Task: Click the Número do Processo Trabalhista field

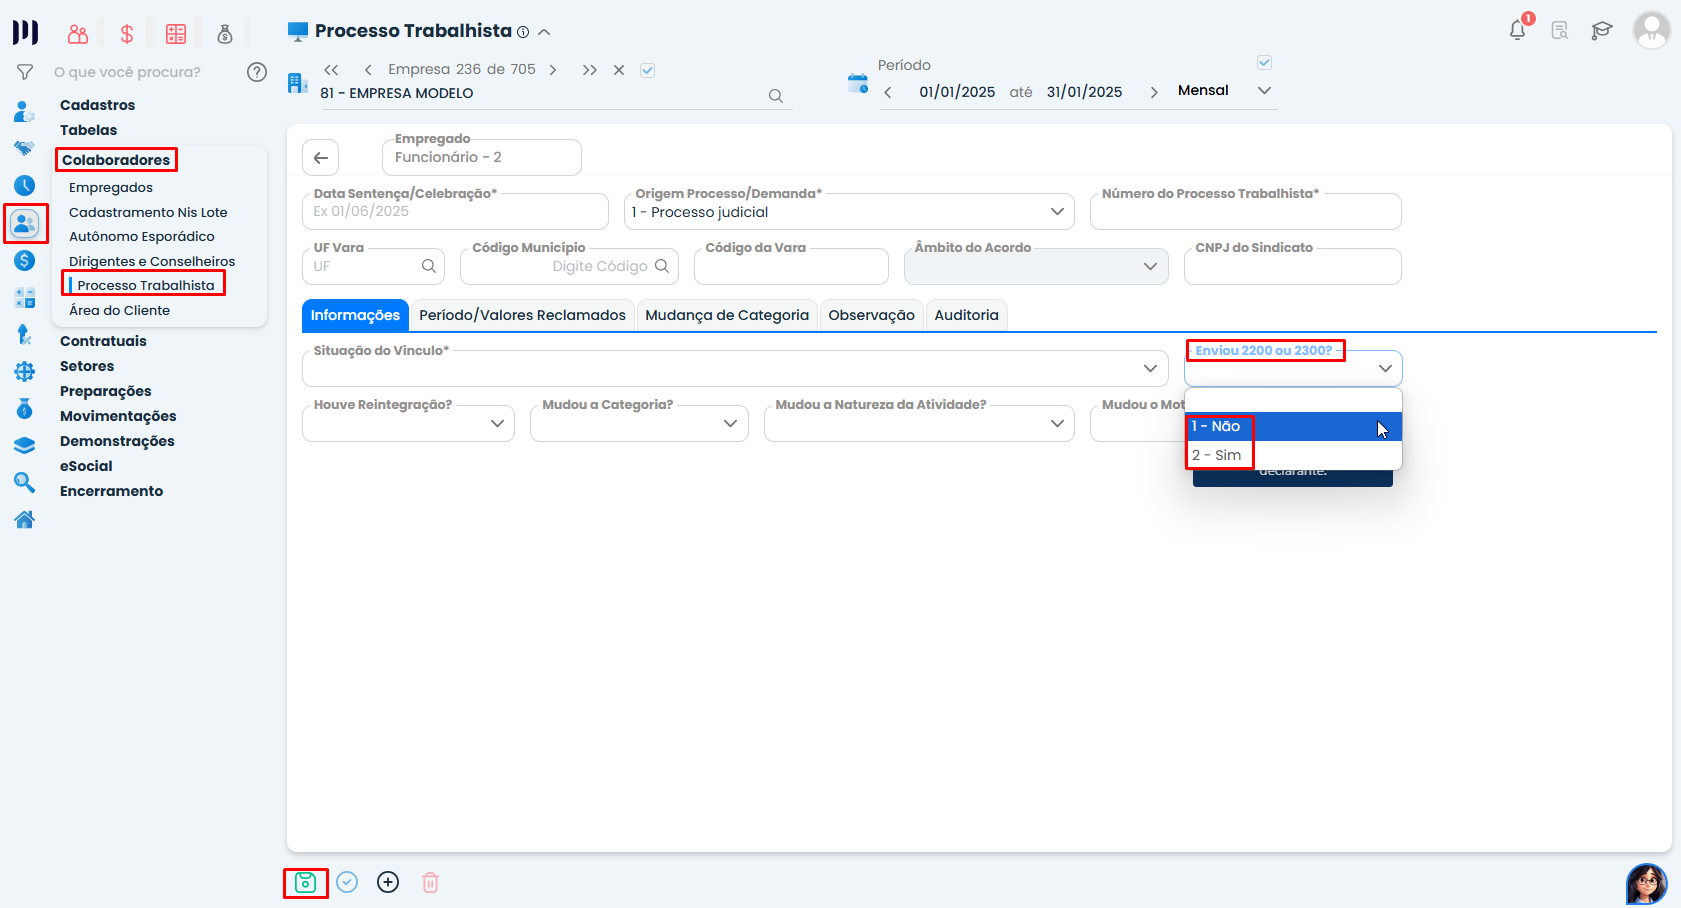Action: coord(1245,213)
